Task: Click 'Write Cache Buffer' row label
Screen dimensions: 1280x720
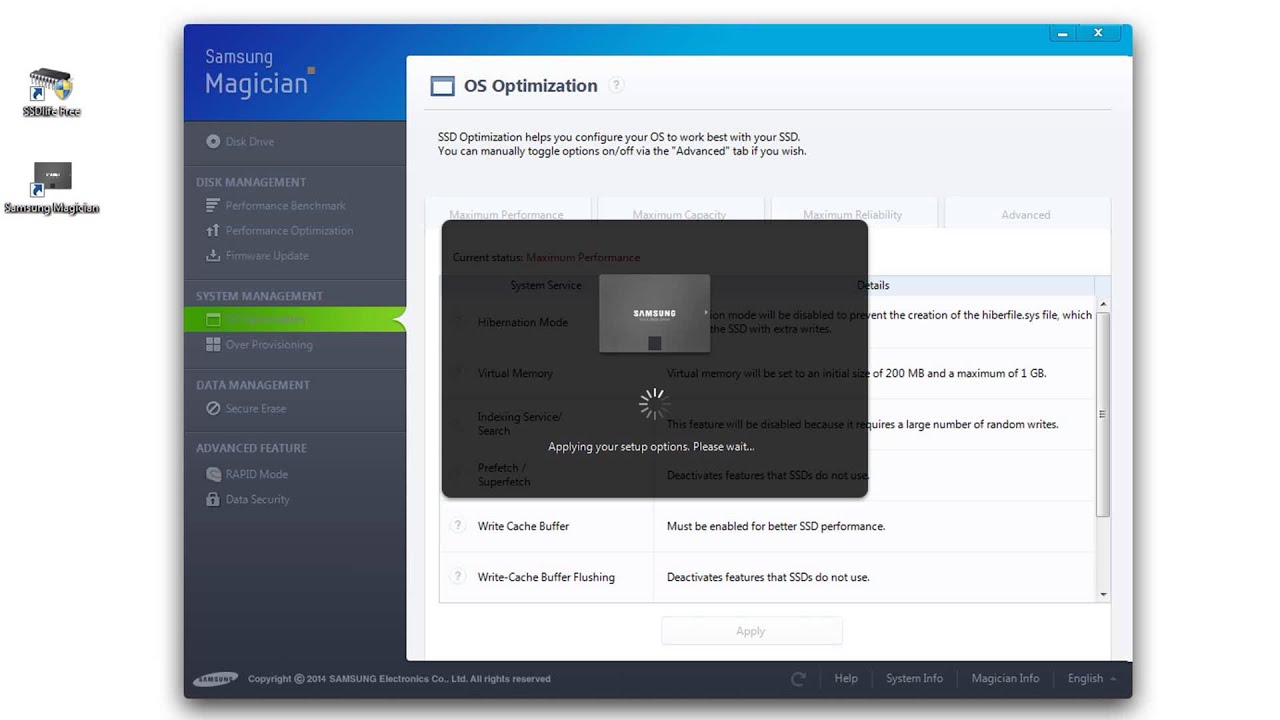Action: (523, 526)
